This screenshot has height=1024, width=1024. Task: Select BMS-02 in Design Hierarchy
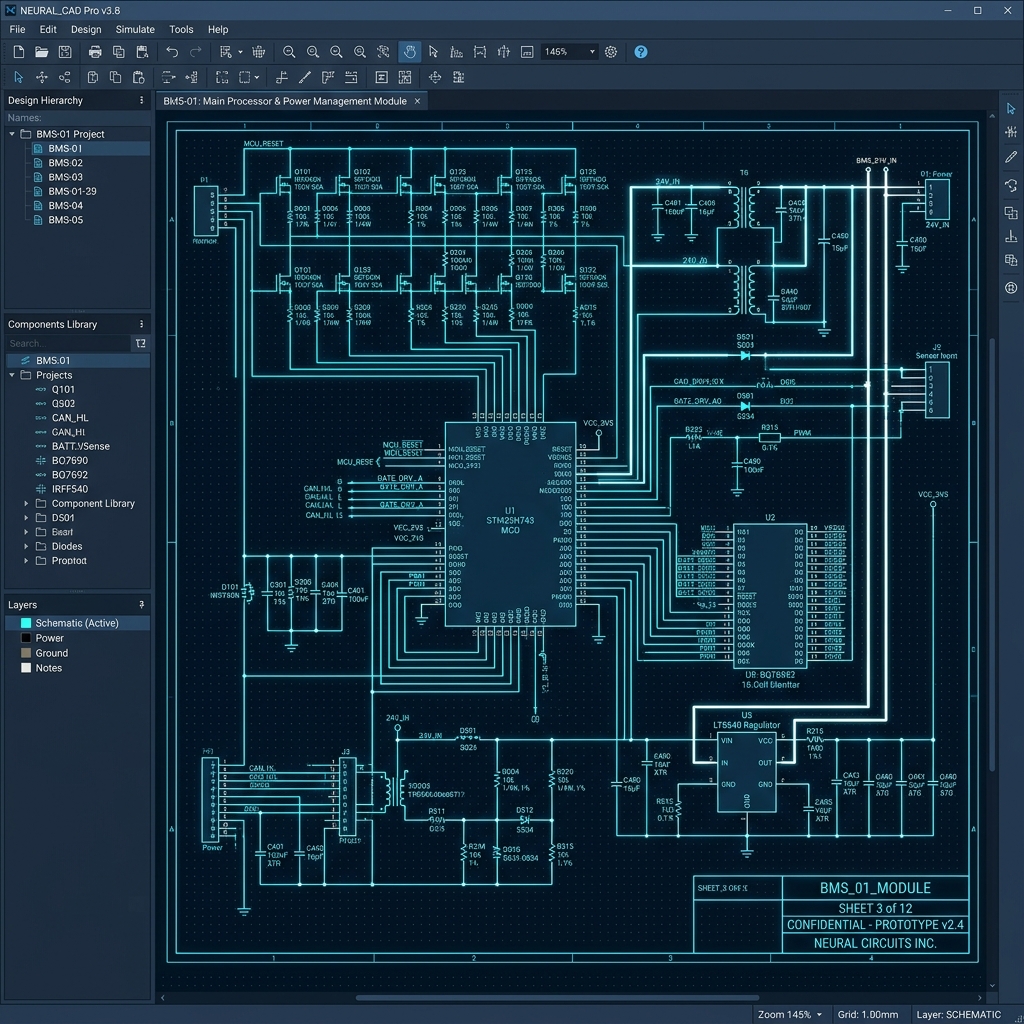[65, 163]
